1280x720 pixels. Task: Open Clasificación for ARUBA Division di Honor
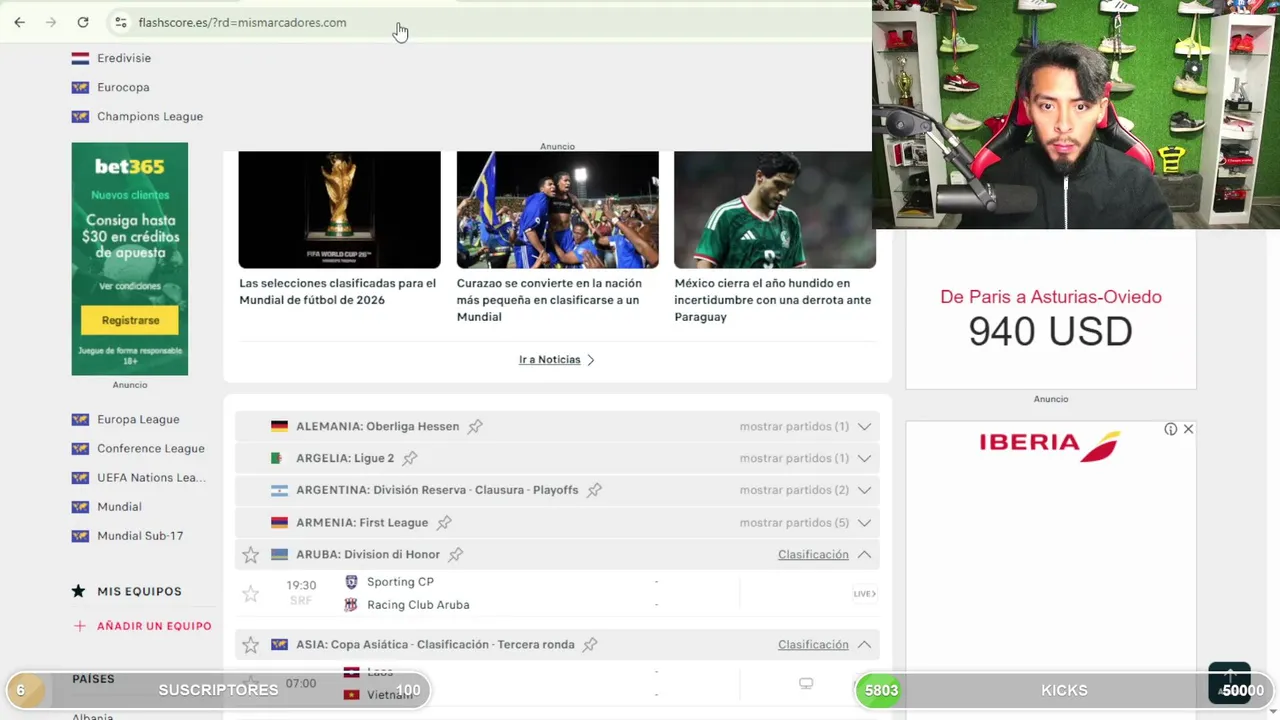click(x=813, y=554)
